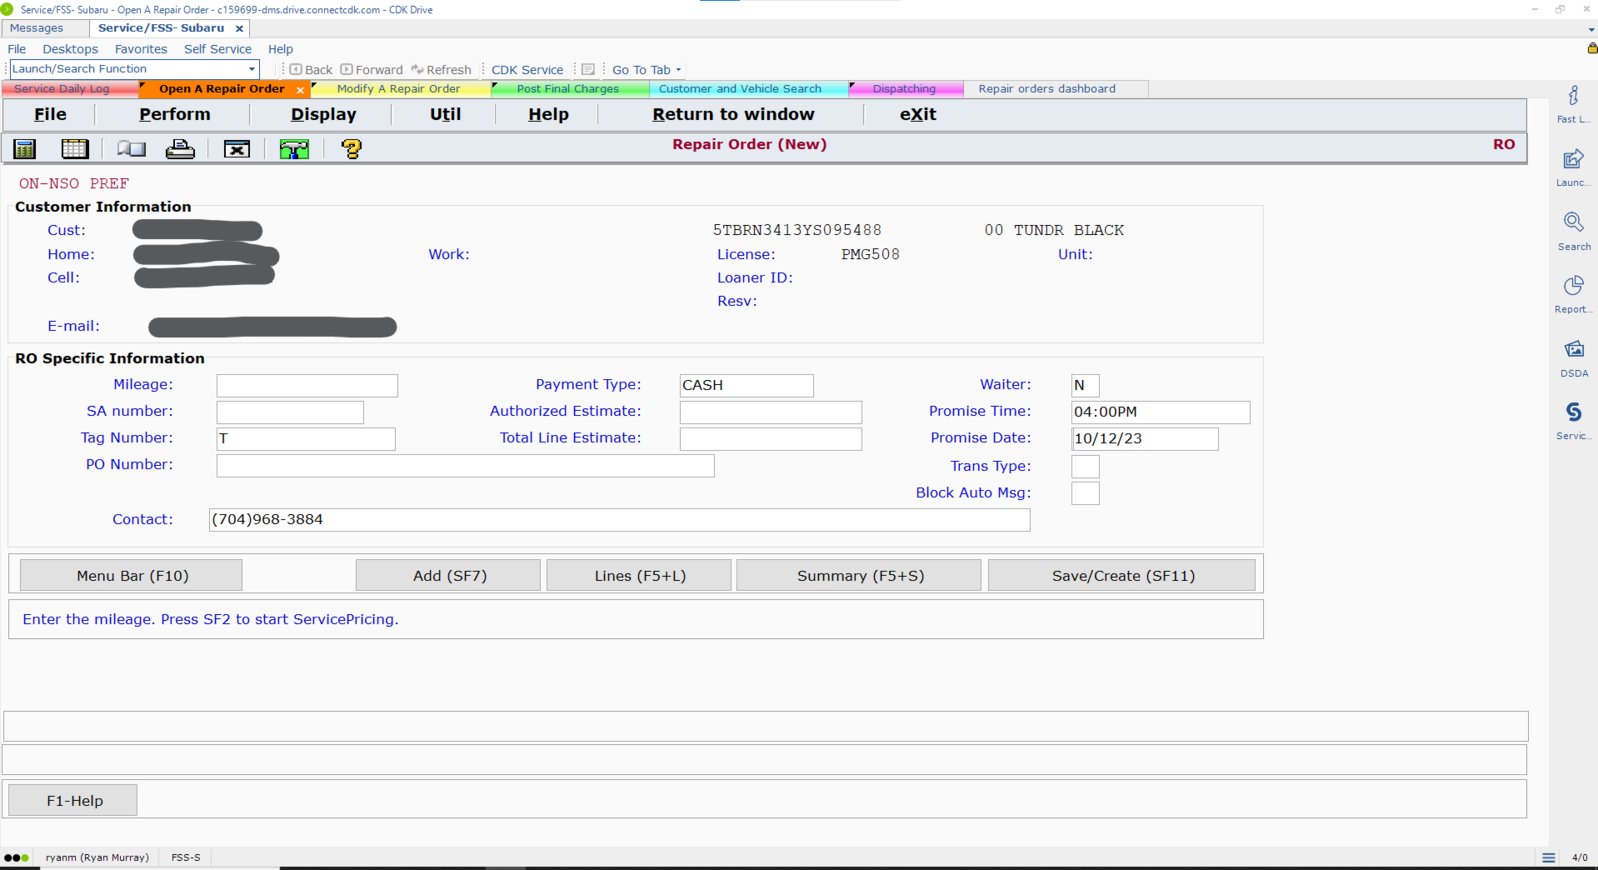Screen dimensions: 1598x870
Task: Click the yellow question mark help icon
Action: (351, 149)
